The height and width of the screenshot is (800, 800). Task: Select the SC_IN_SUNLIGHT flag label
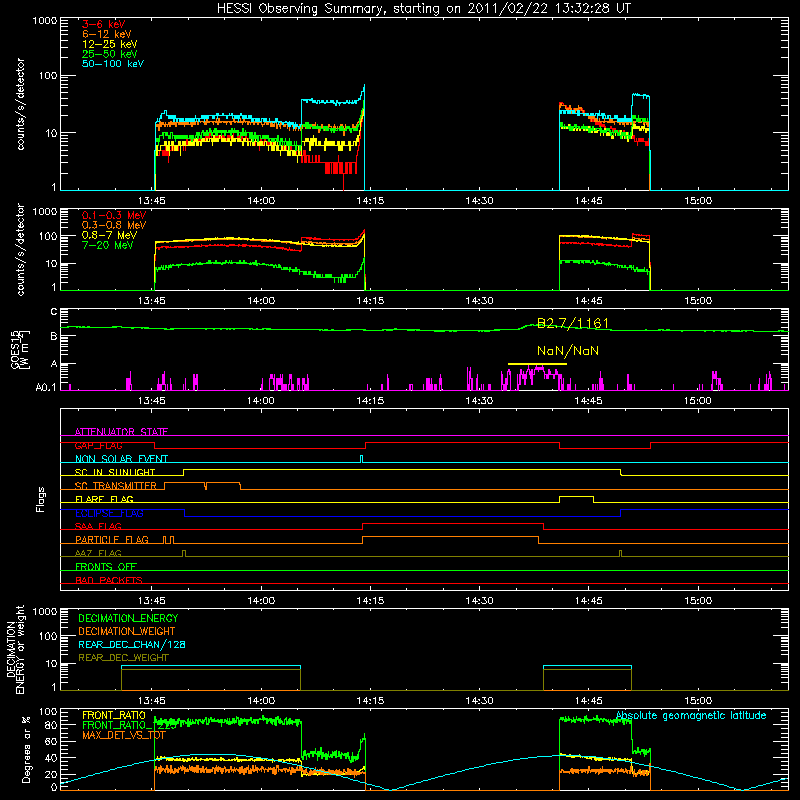(115, 472)
